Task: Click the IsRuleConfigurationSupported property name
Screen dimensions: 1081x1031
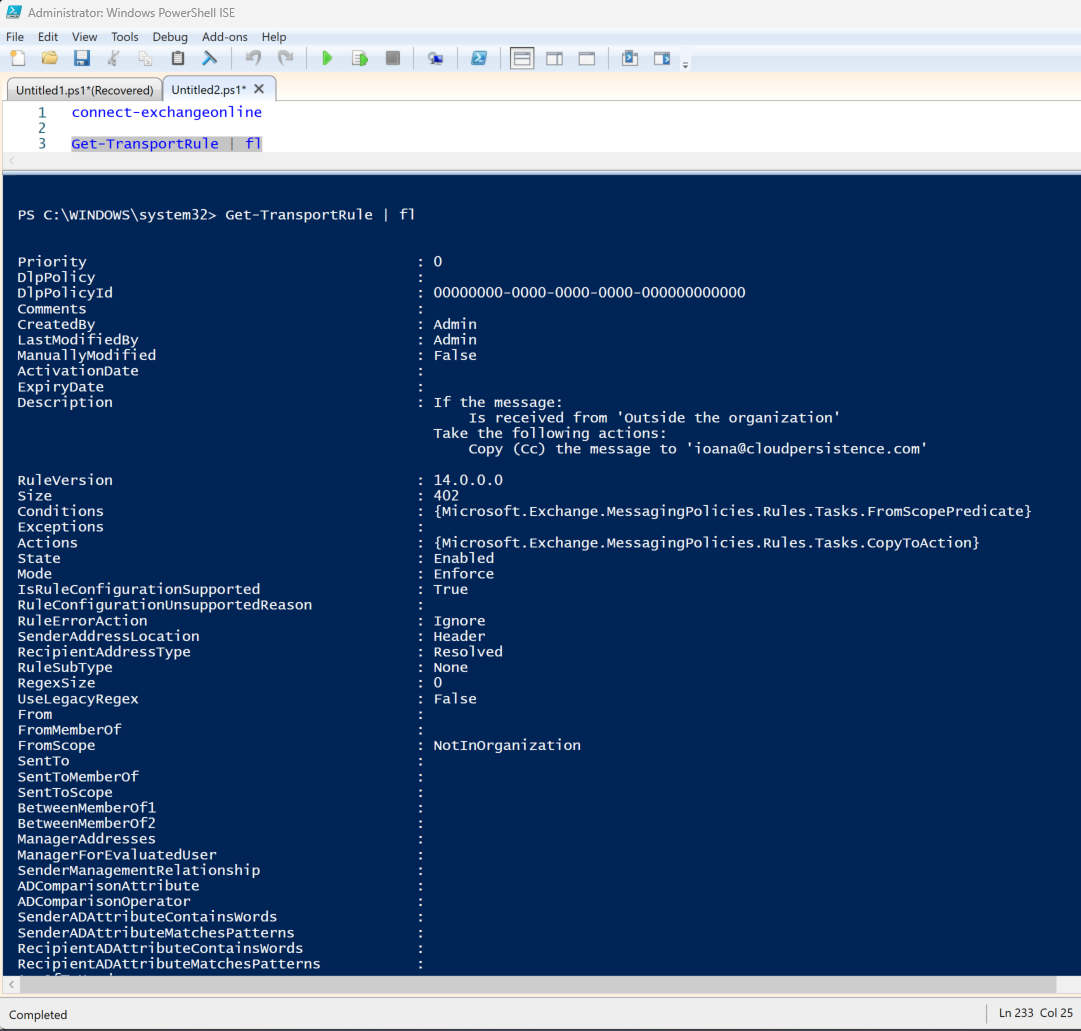Action: click(x=139, y=589)
